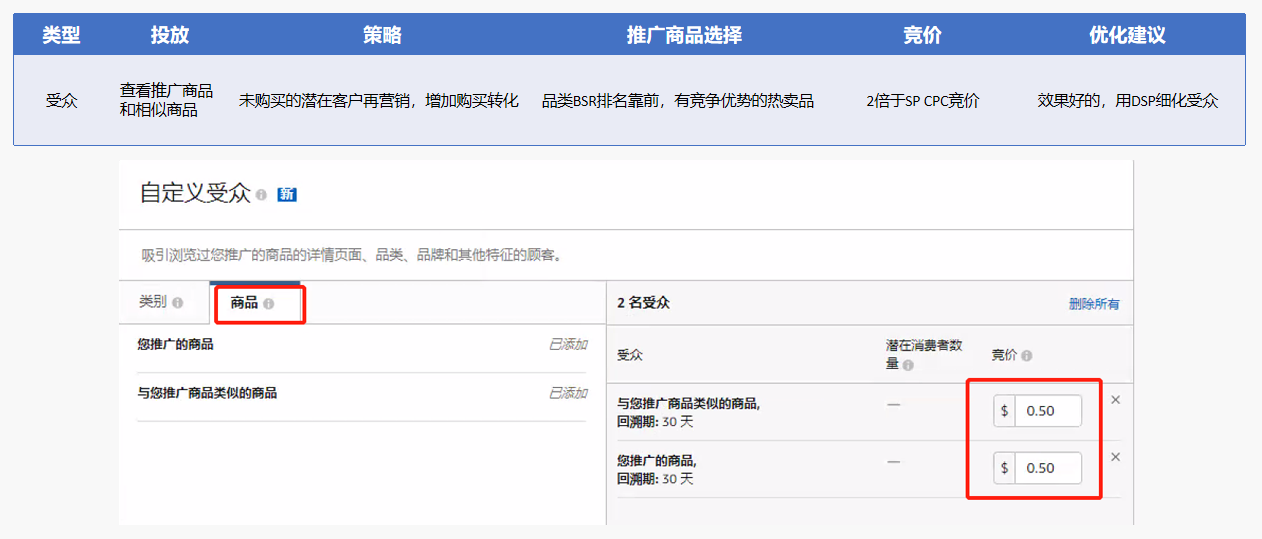1262x539 pixels.
Task: Click the 自定义受众 heading
Action: [x=195, y=193]
